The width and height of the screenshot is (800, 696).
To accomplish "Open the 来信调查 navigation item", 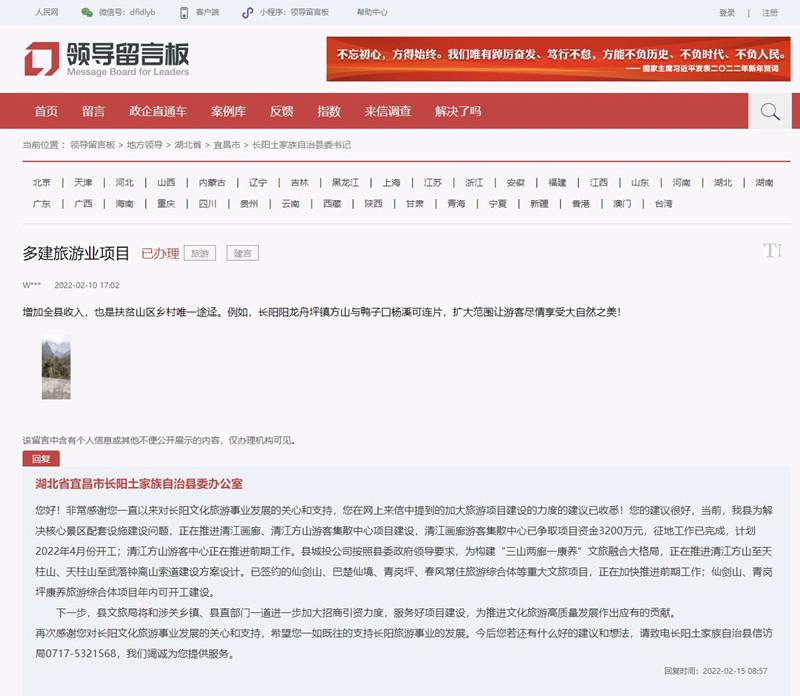I will 387,111.
